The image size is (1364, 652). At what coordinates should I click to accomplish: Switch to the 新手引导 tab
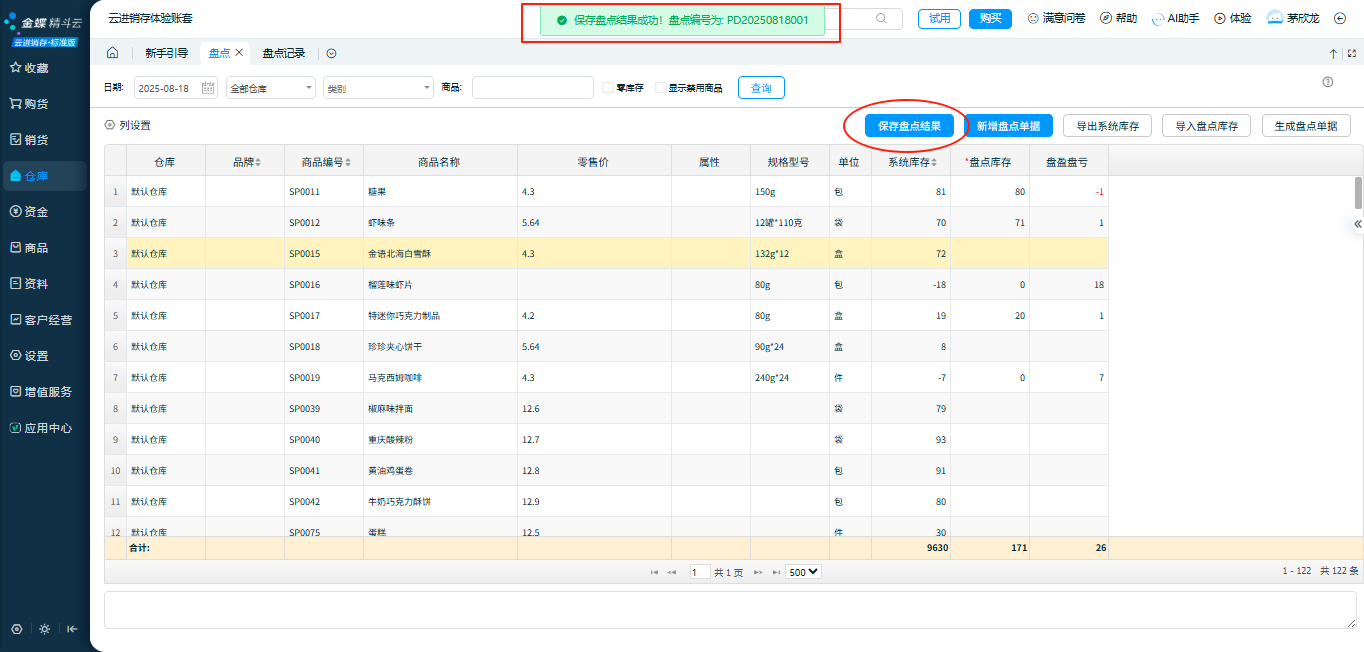click(x=166, y=53)
